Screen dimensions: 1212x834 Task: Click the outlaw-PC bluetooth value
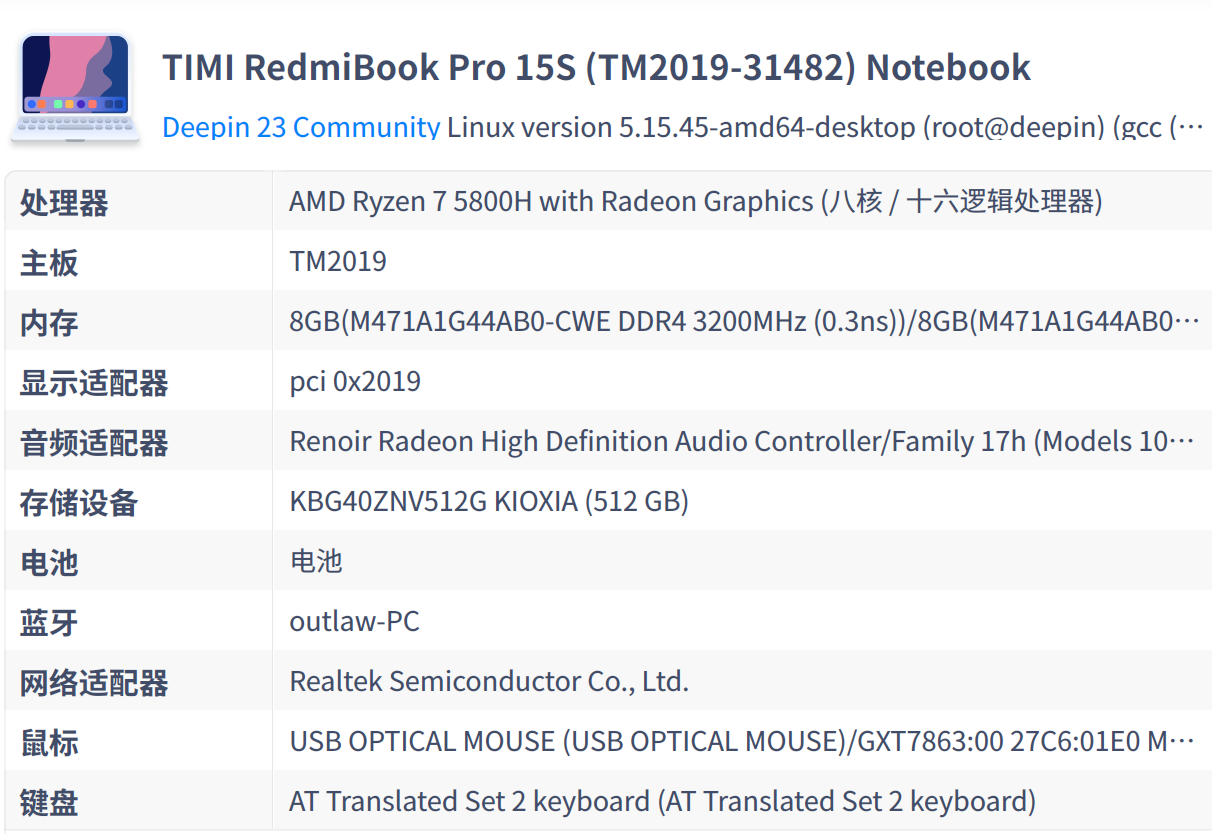click(x=354, y=622)
